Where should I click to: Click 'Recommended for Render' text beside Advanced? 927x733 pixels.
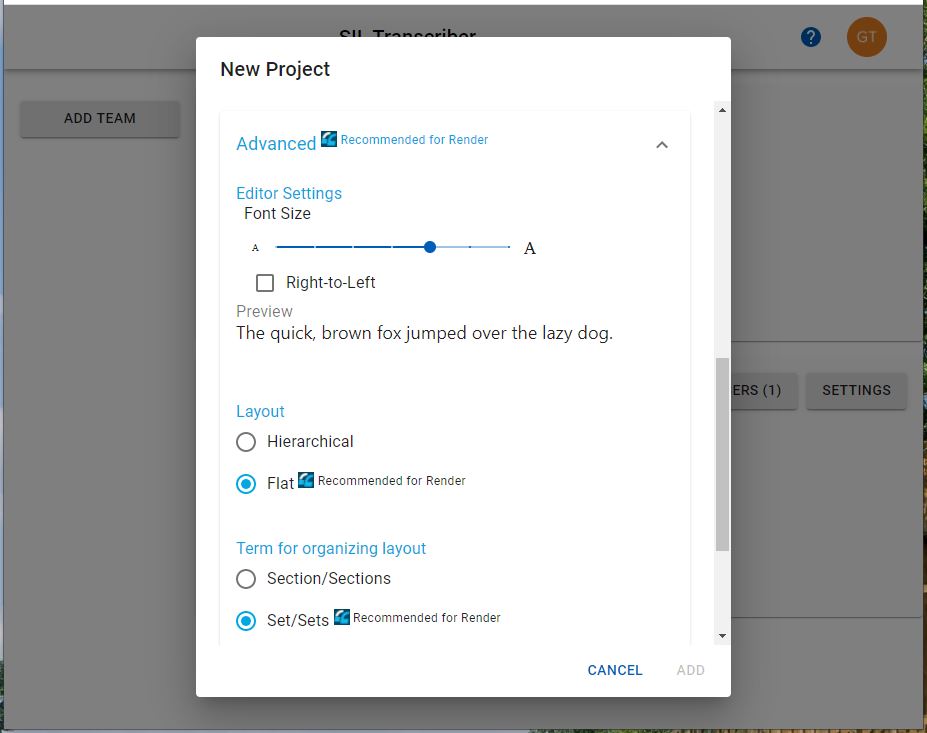click(414, 140)
